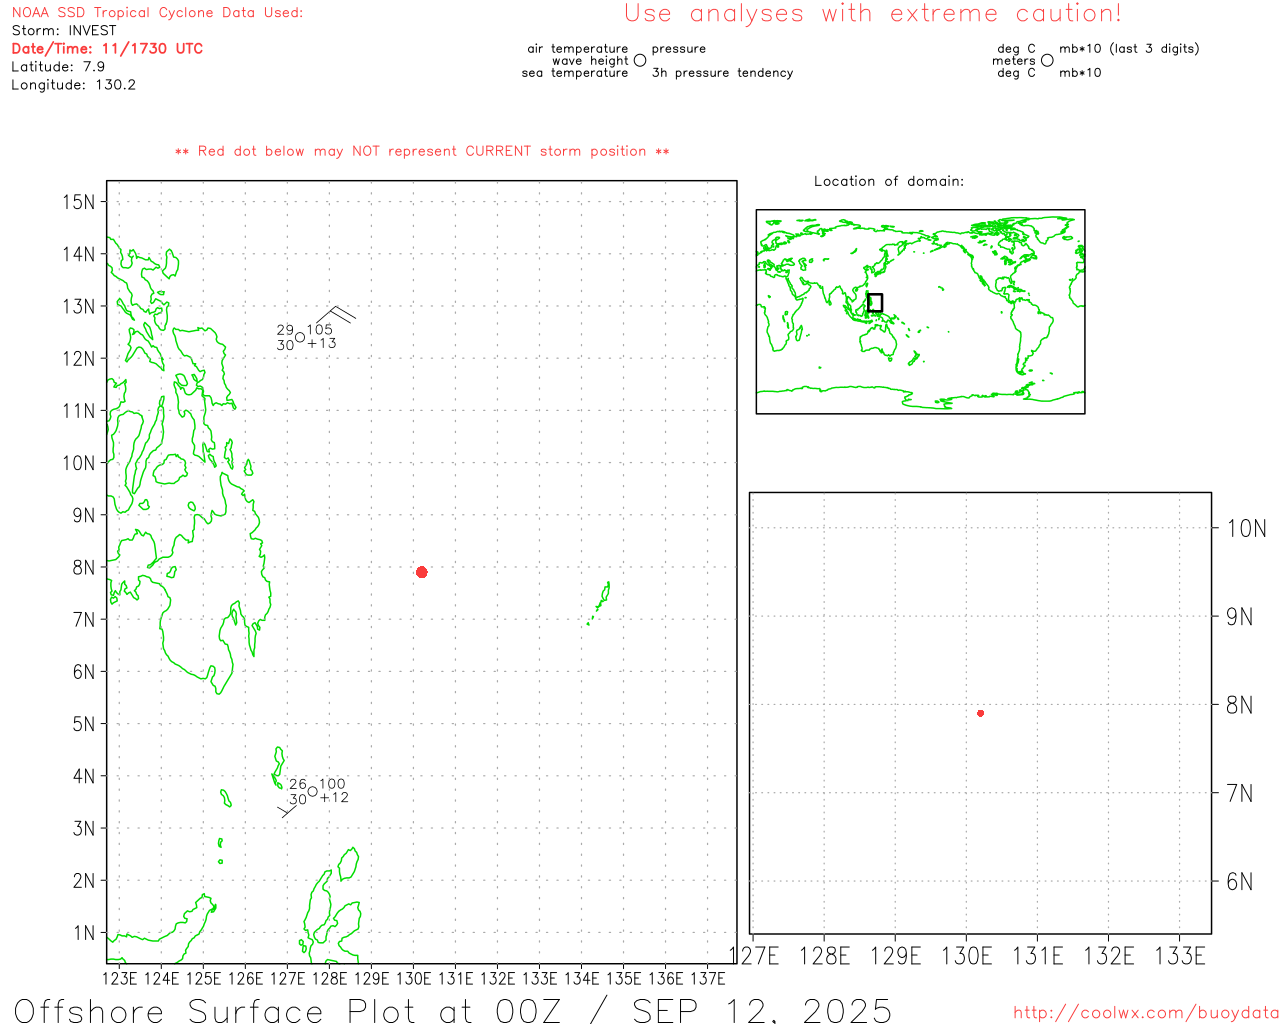Viewport: 1280px width, 1024px height.
Task: Click the '127E' label on inset map
Action: 755,956
